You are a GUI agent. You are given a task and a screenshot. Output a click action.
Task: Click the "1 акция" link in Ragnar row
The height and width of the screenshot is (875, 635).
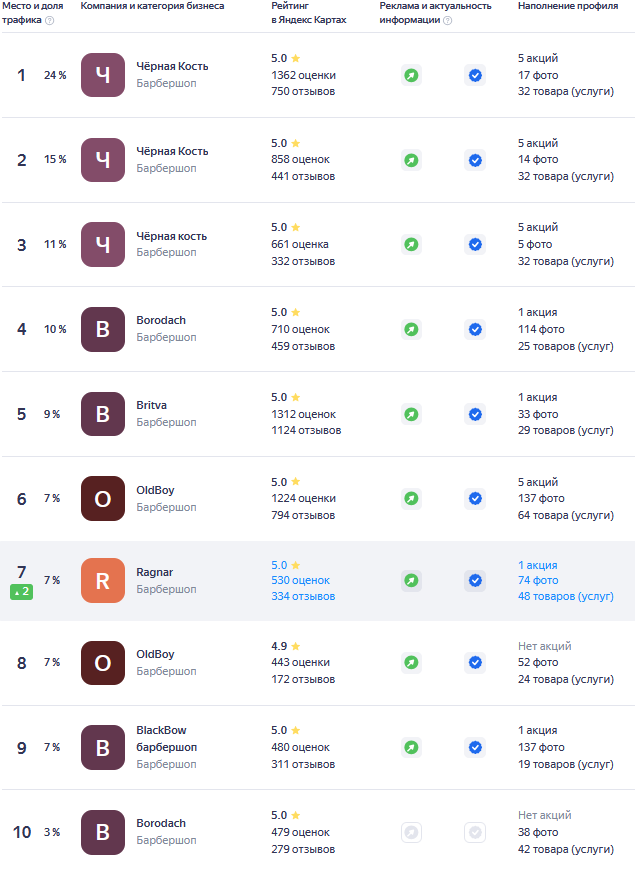(x=538, y=565)
